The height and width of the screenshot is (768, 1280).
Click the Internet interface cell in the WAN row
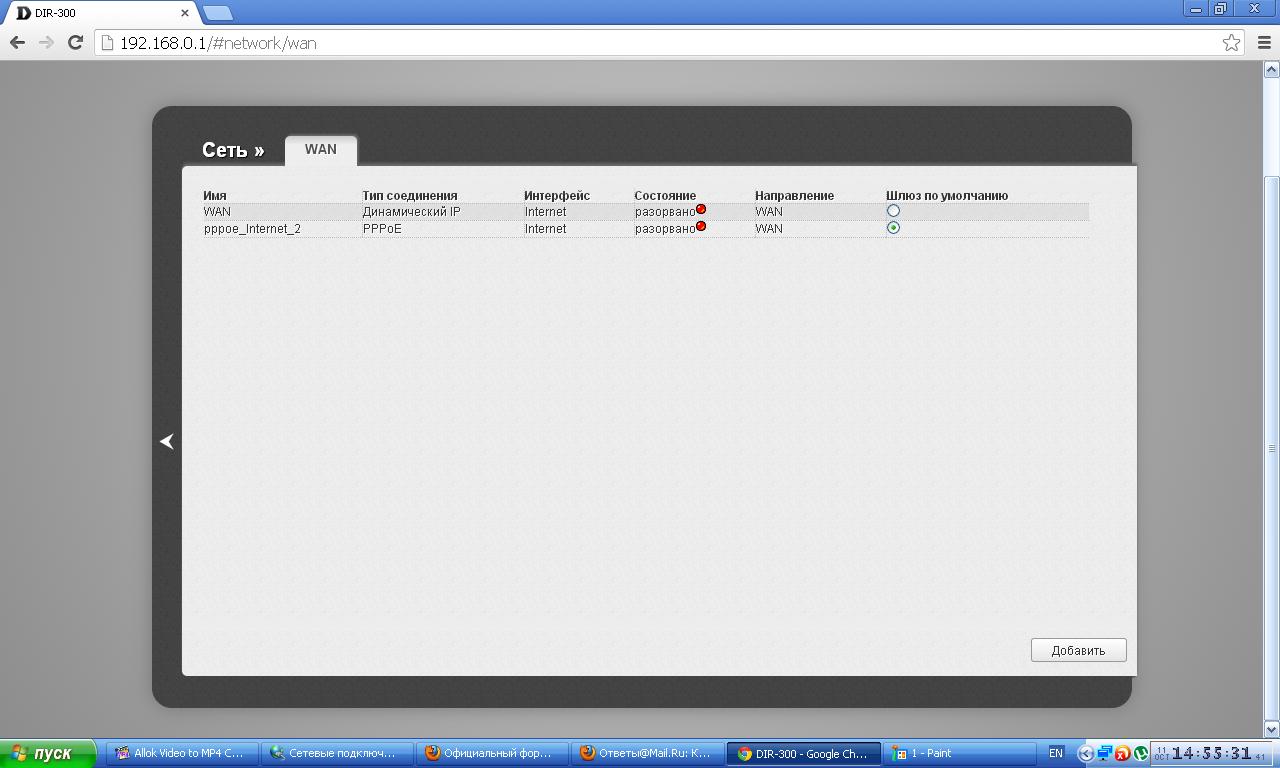546,212
